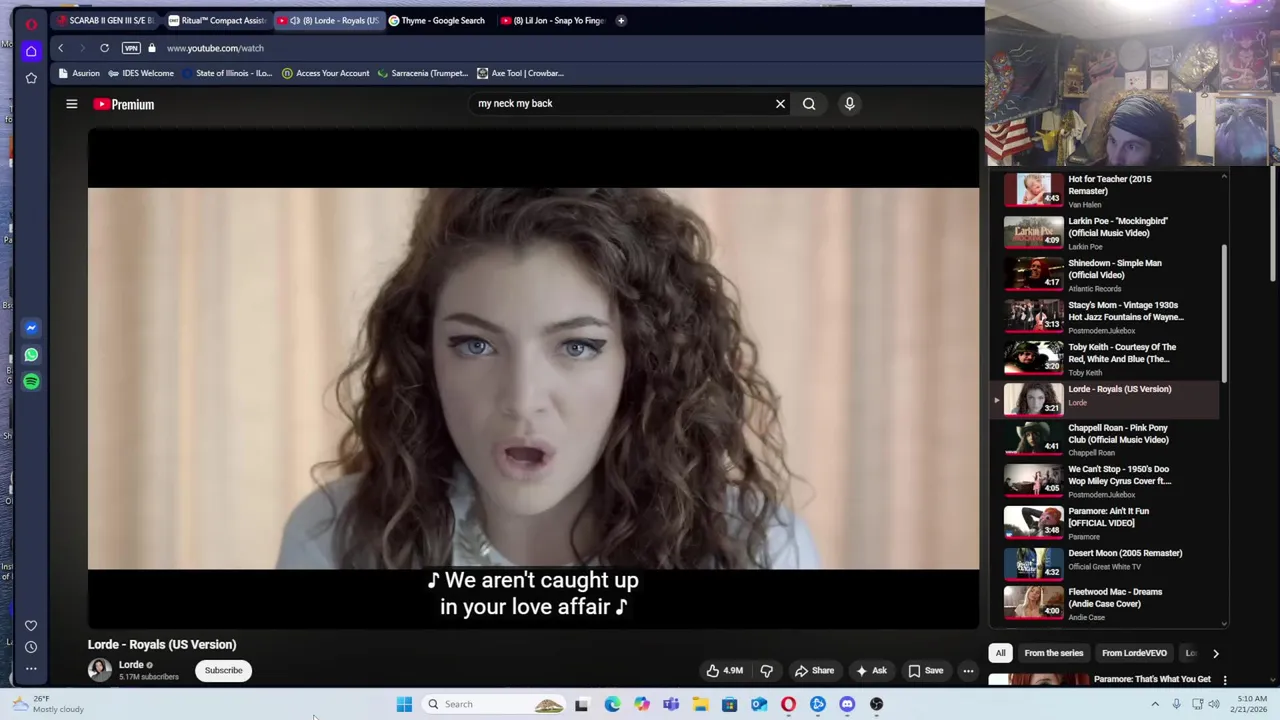
Task: Open the Opera menu logo
Action: point(31,23)
